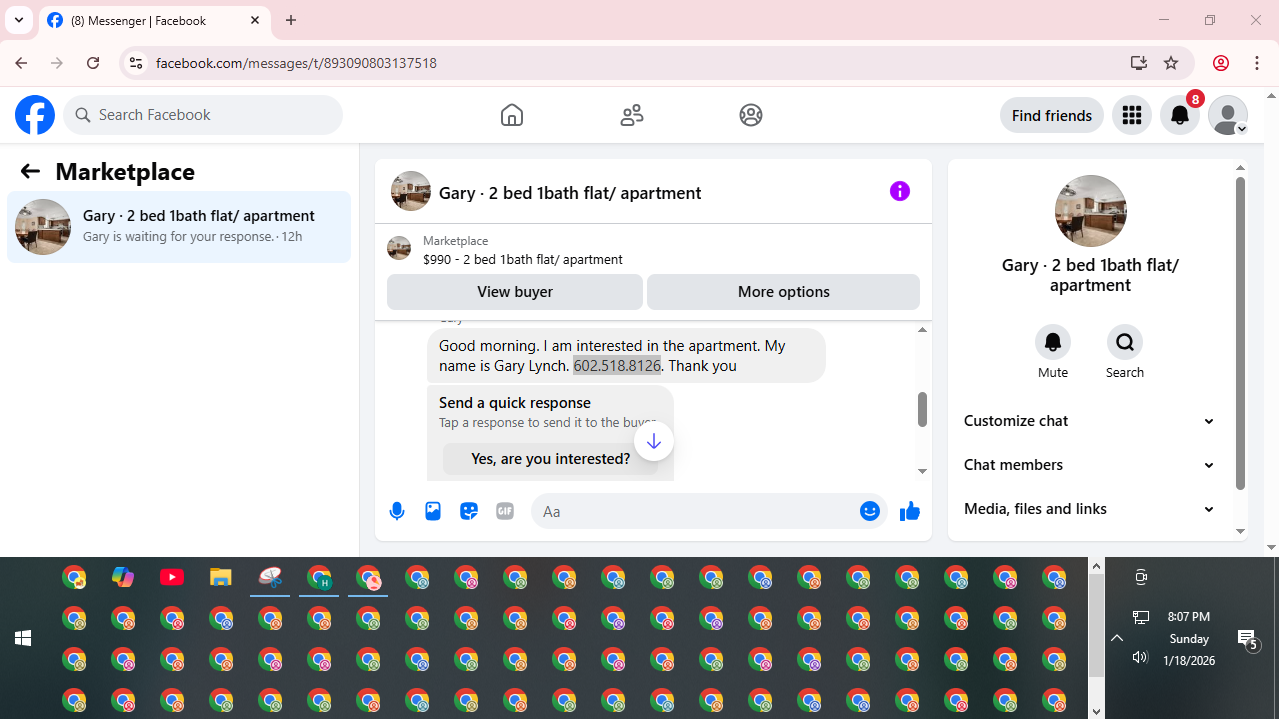The width and height of the screenshot is (1279, 719).
Task: Click the Aa message input field
Action: tap(695, 511)
